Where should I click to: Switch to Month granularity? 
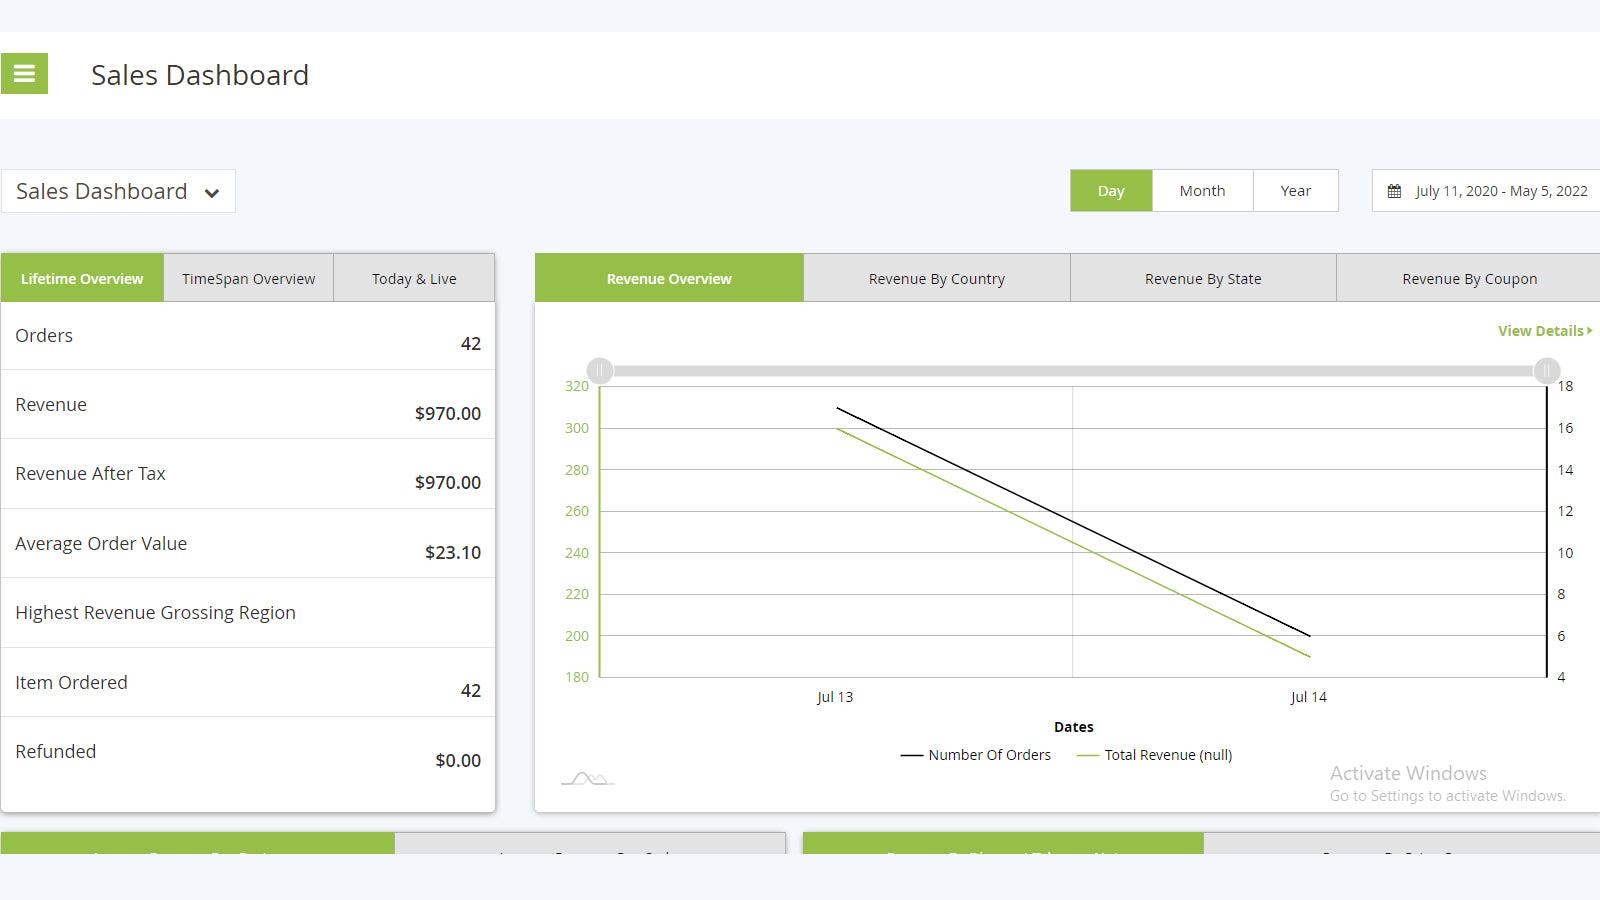pos(1202,190)
